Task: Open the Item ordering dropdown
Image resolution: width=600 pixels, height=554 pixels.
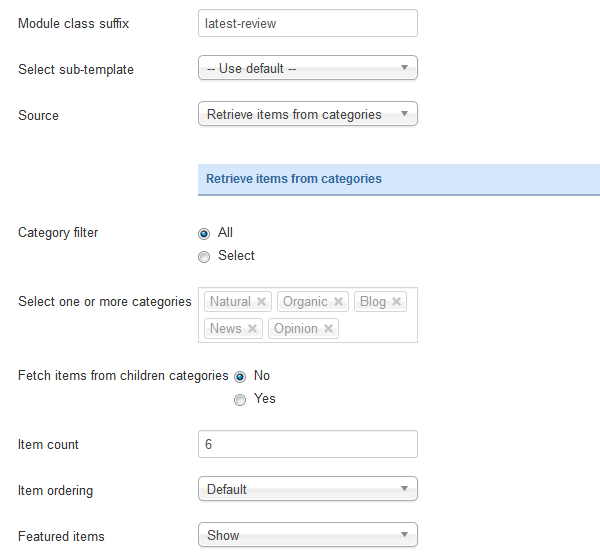Action: pos(308,489)
